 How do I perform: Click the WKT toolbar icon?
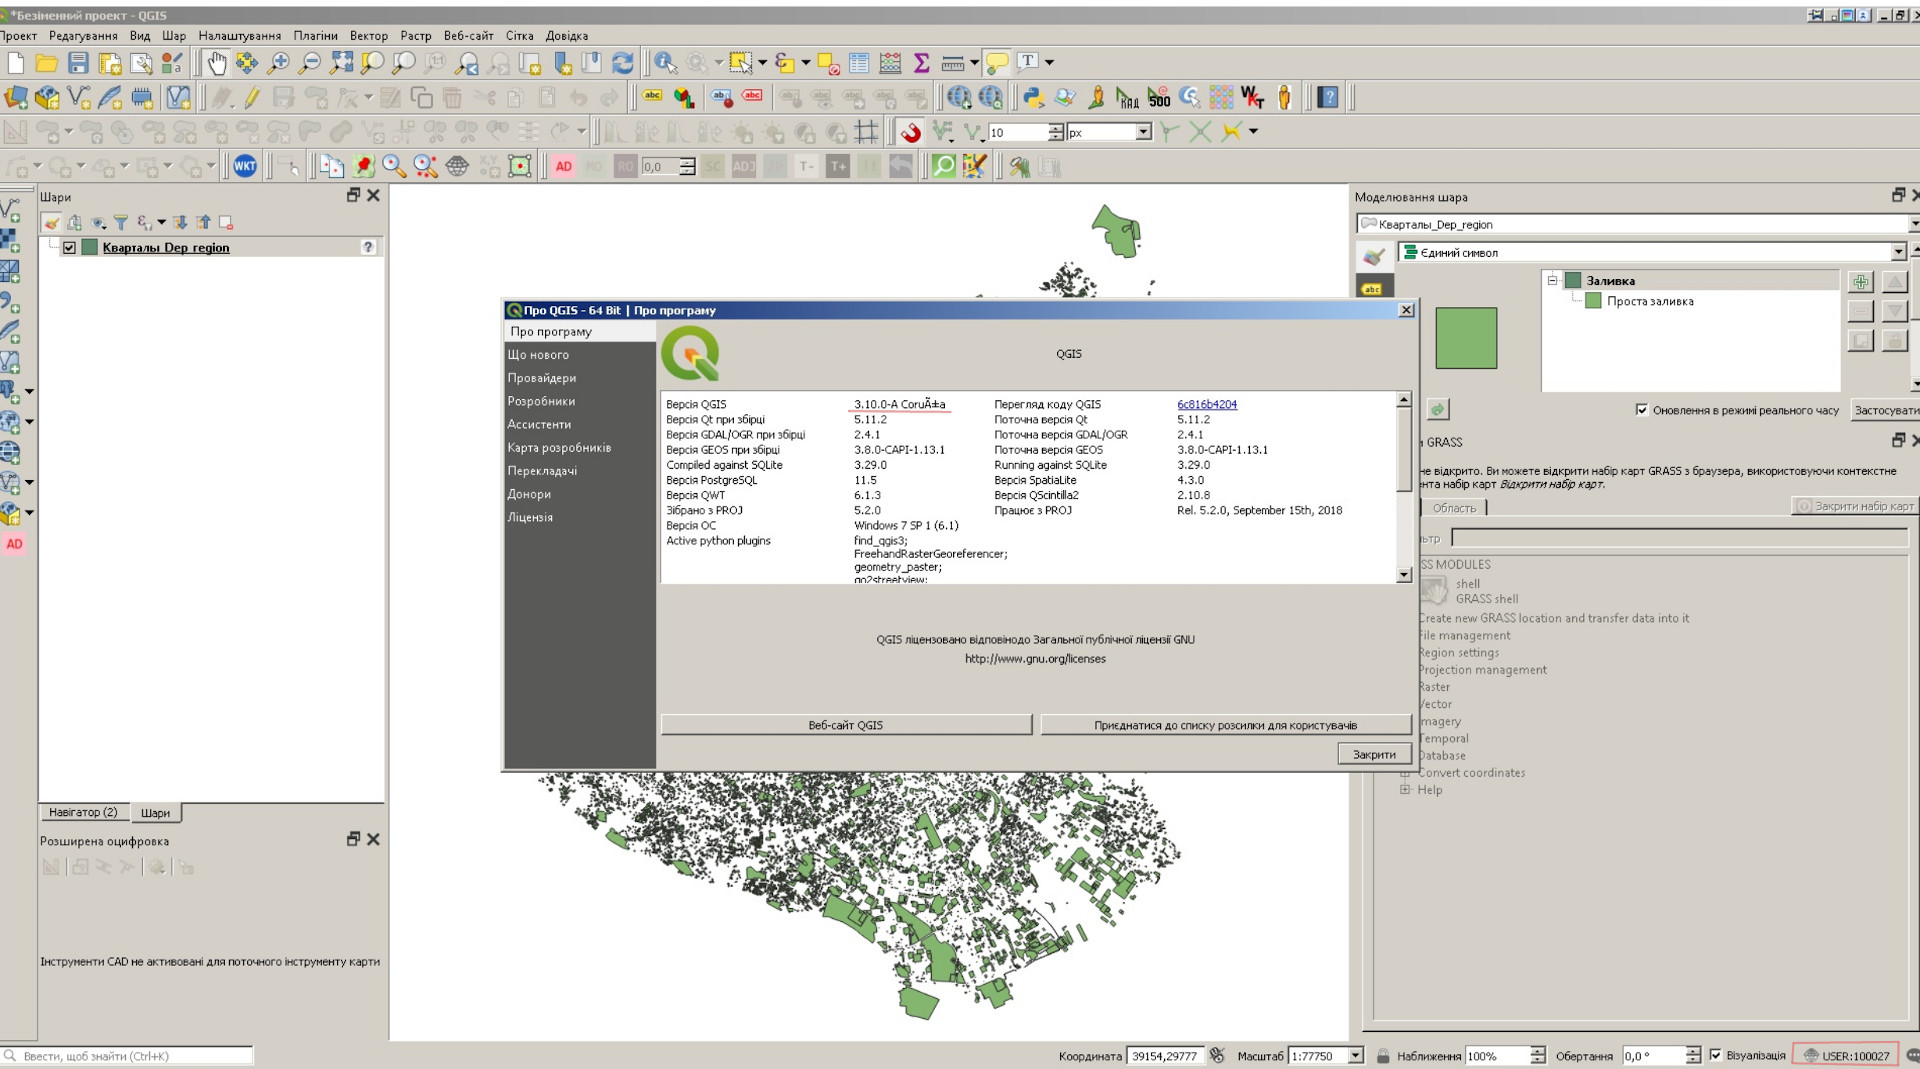tap(246, 167)
